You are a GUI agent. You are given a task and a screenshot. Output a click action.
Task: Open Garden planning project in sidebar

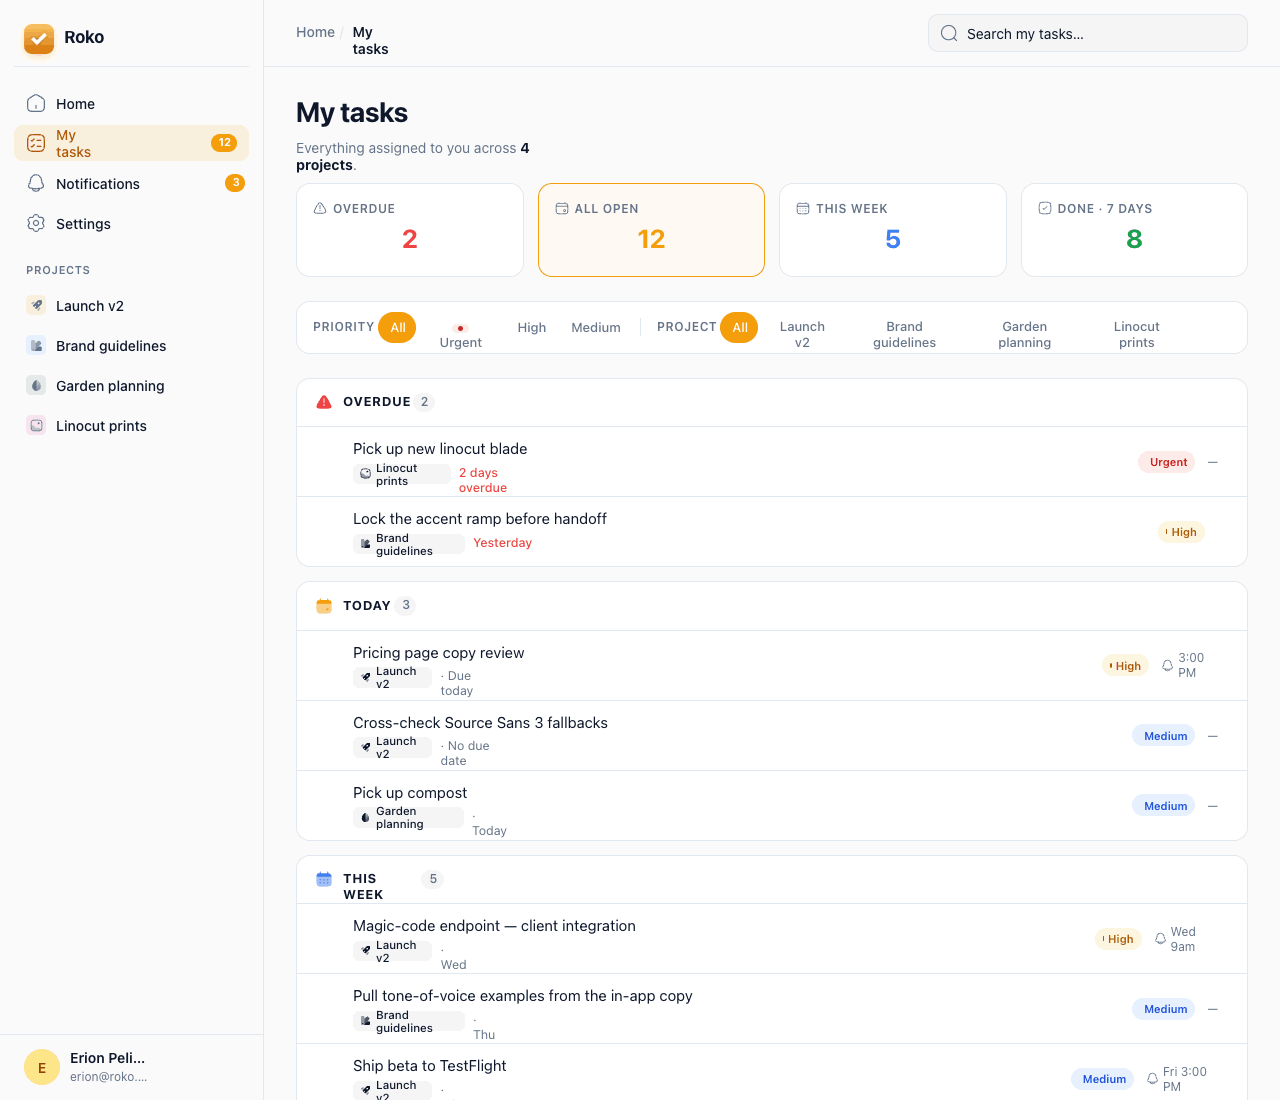[x=131, y=385]
